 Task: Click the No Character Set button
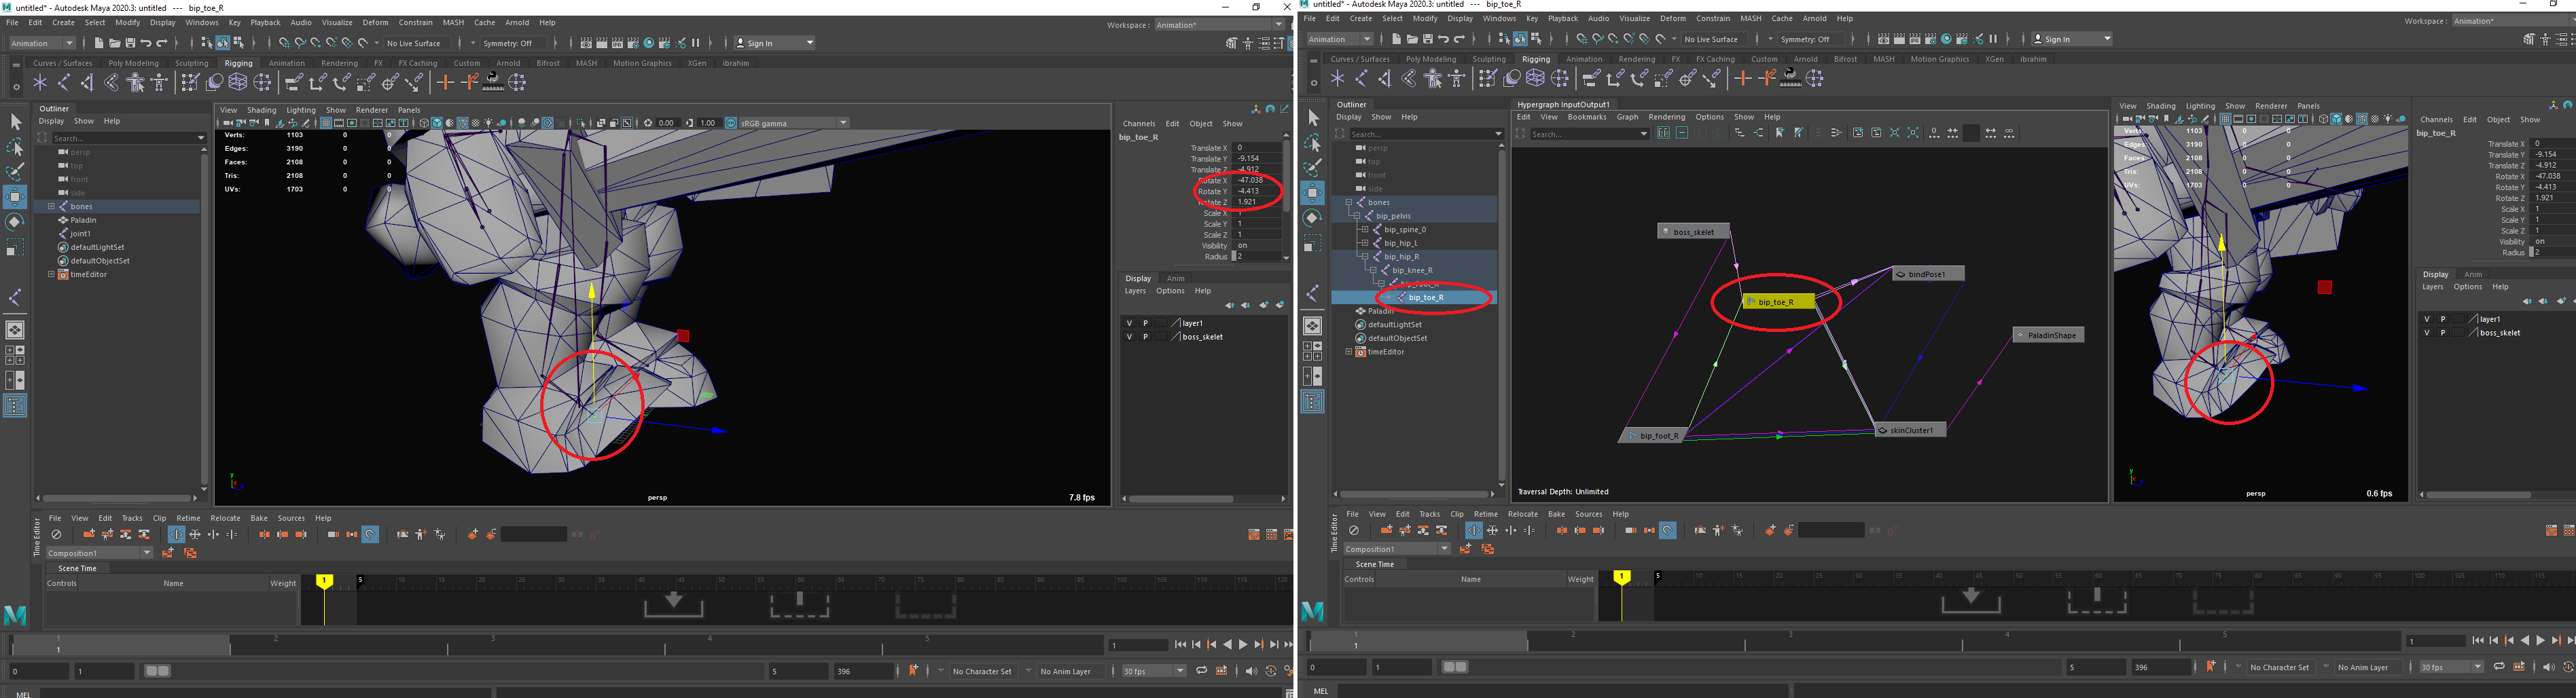tap(983, 670)
